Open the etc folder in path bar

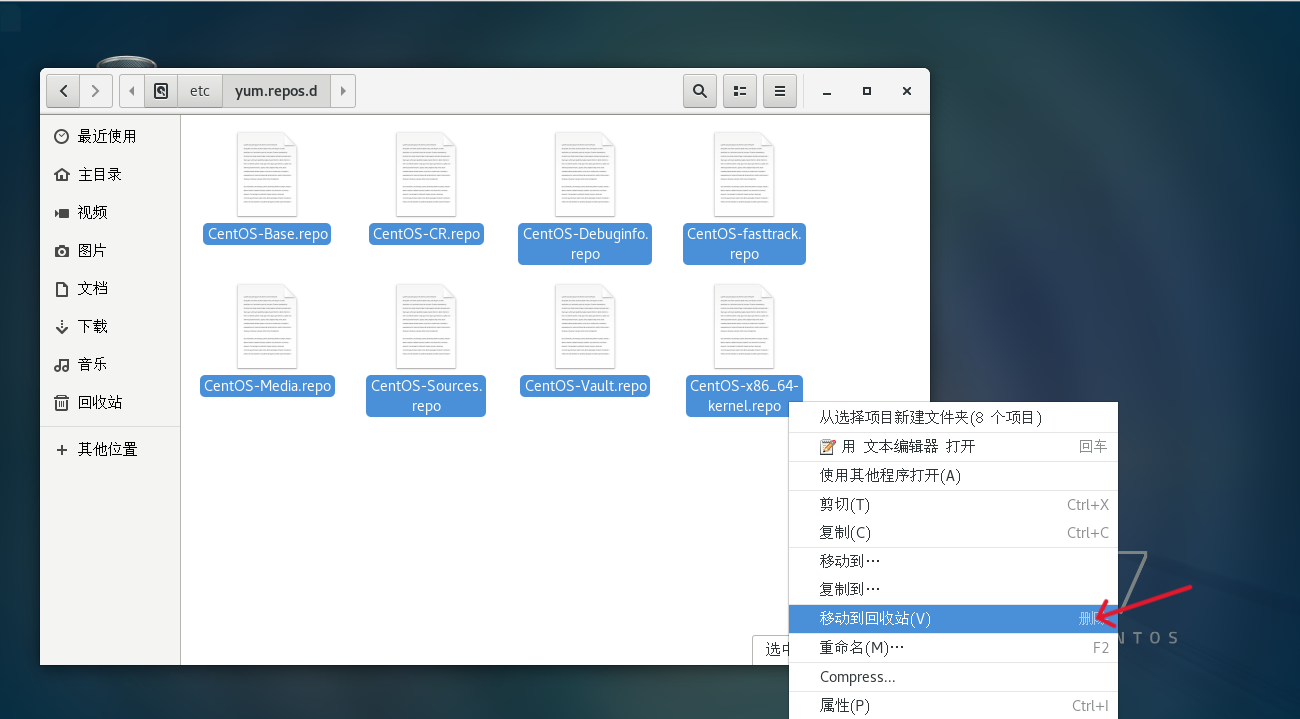pyautogui.click(x=200, y=91)
